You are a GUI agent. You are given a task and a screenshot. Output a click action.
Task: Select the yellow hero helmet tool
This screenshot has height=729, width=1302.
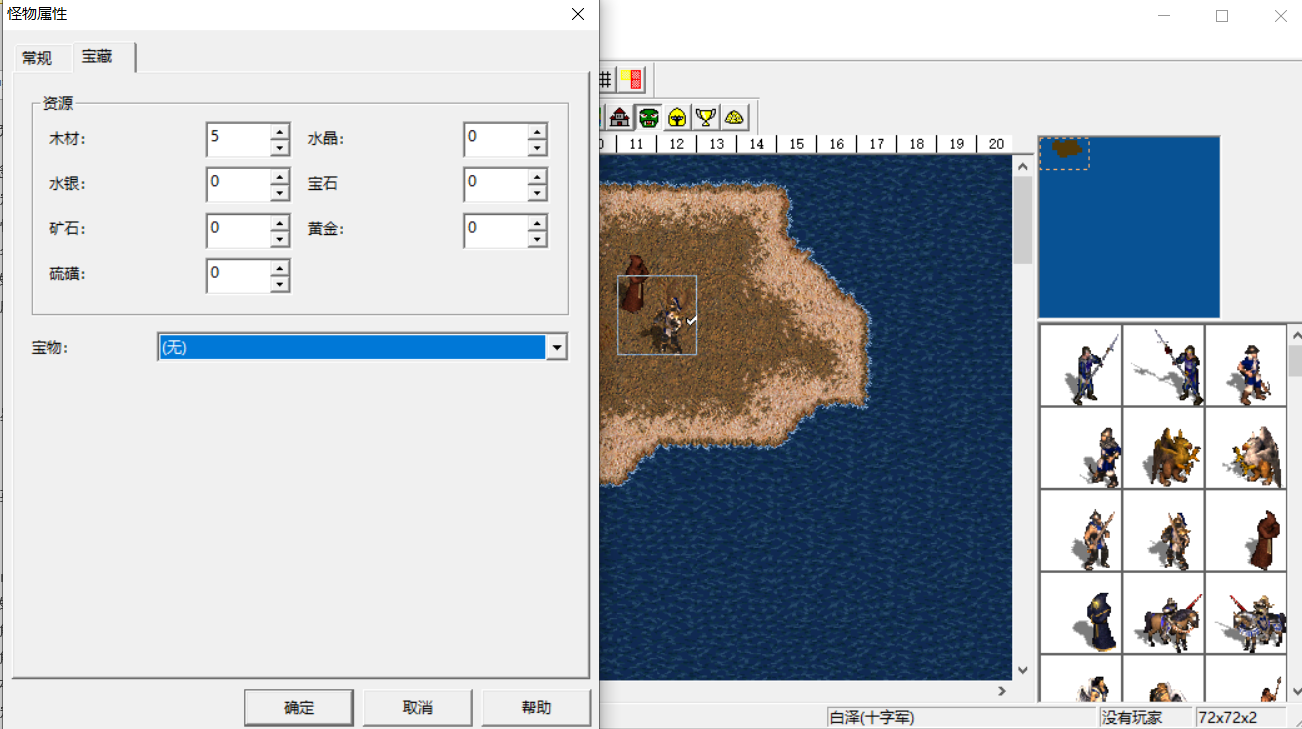(x=677, y=117)
